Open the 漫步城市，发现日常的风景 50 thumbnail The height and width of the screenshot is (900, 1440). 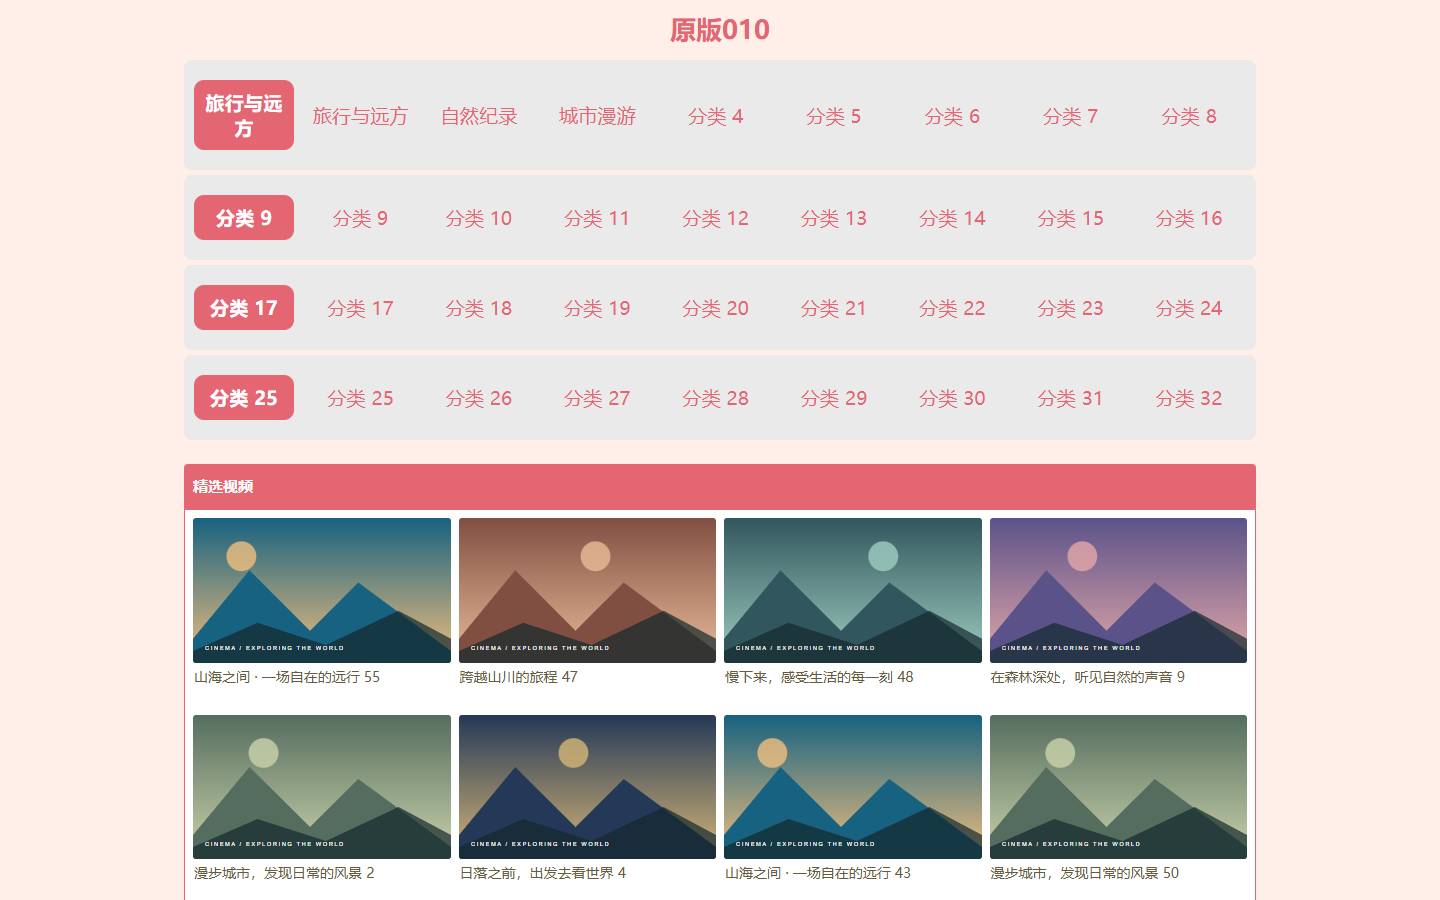[x=1118, y=787]
